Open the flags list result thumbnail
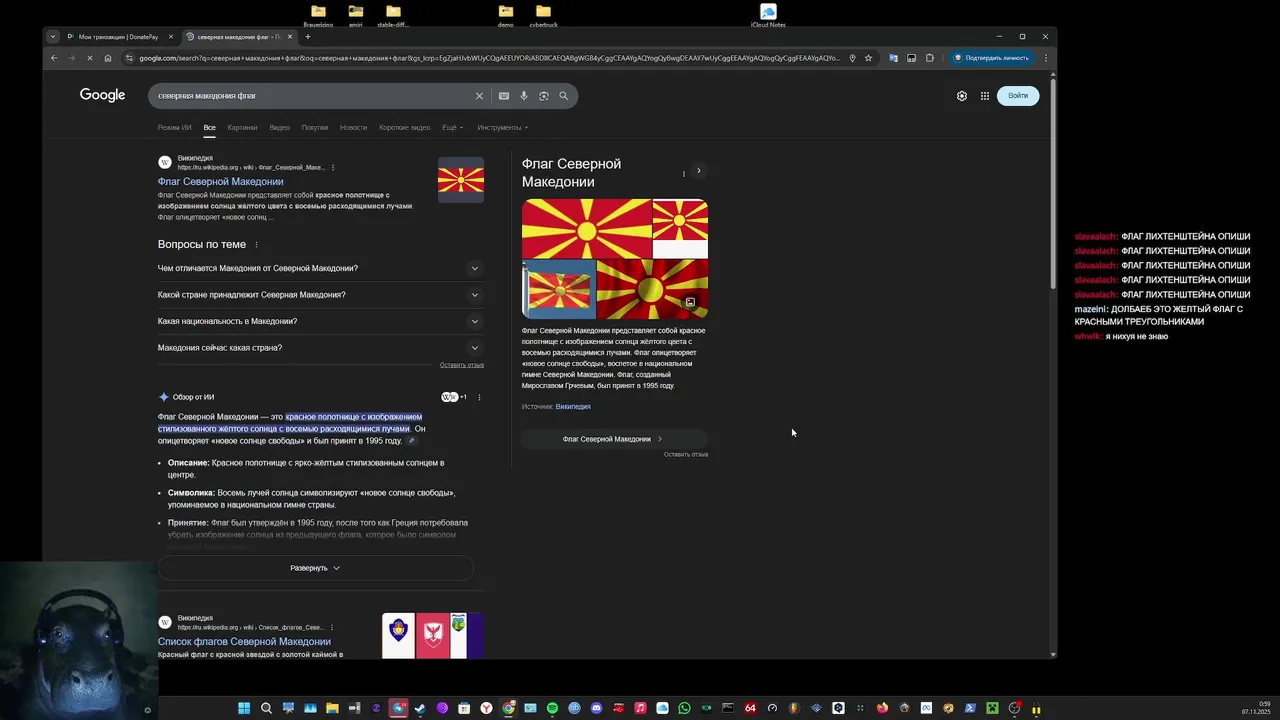1280x720 pixels. pos(433,636)
